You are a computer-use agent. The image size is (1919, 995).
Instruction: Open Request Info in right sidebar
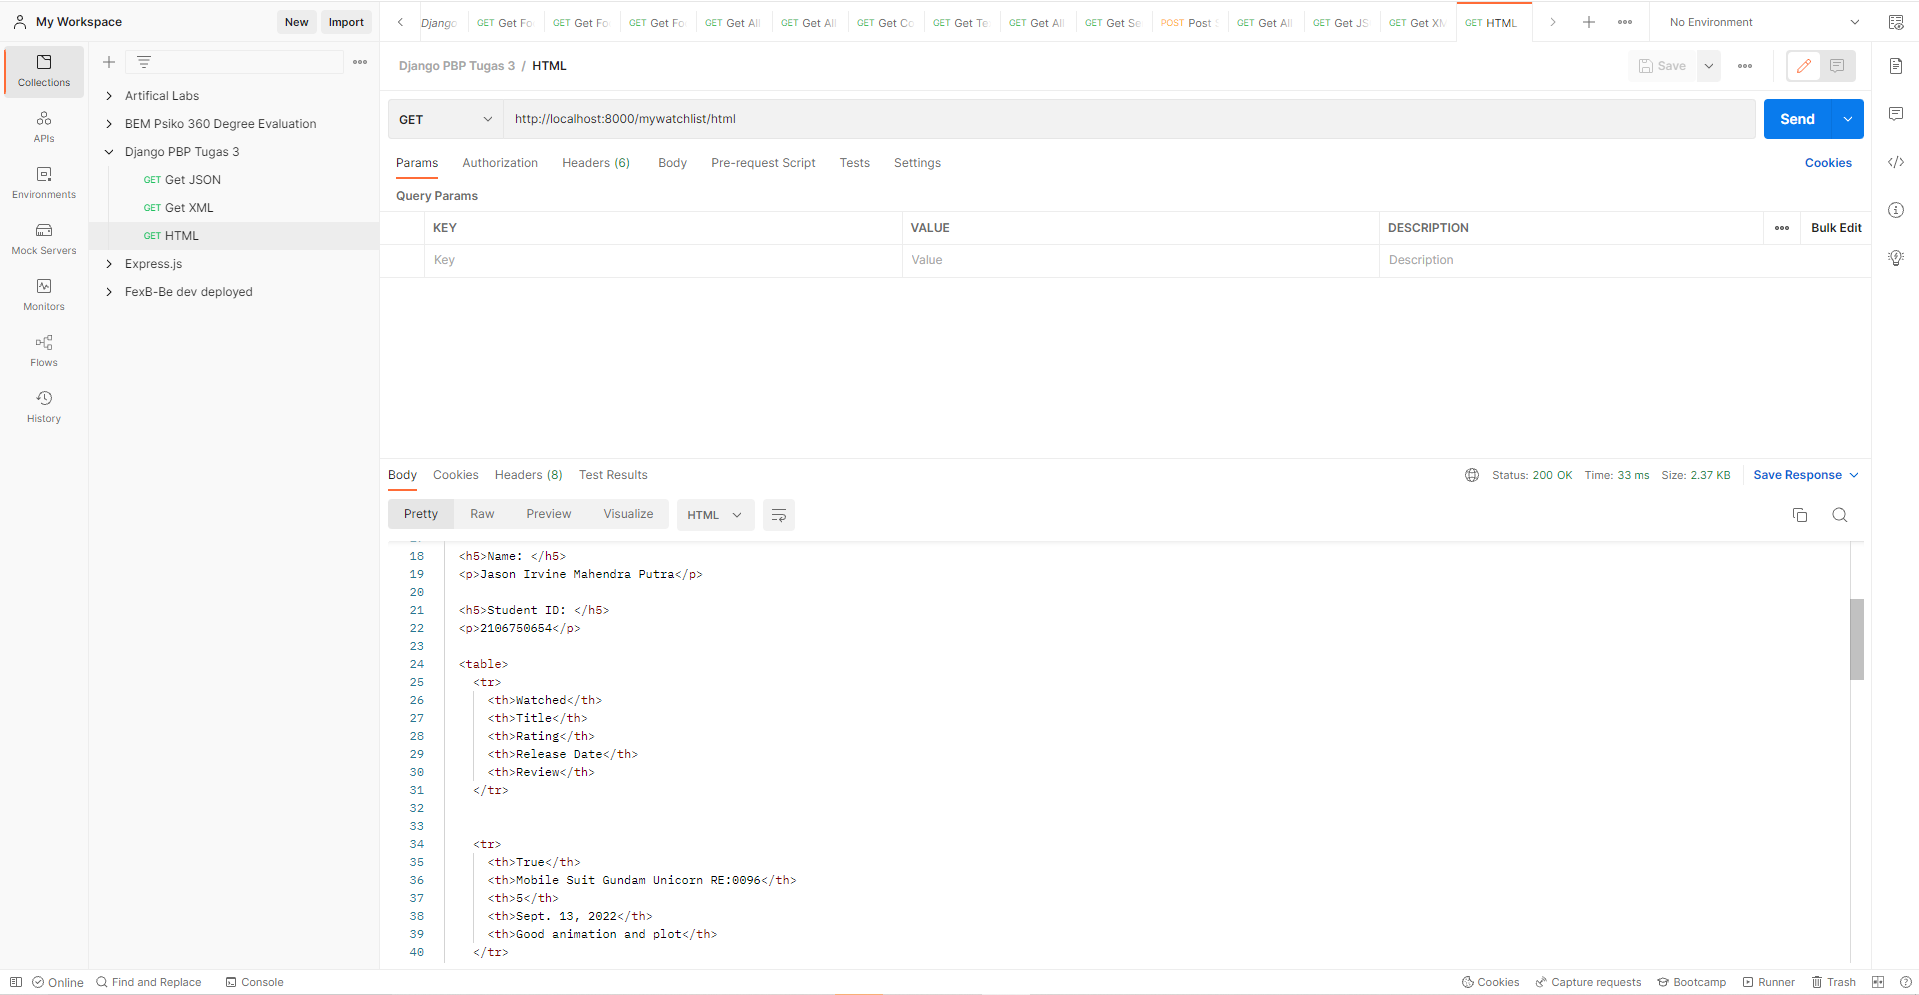(x=1895, y=210)
